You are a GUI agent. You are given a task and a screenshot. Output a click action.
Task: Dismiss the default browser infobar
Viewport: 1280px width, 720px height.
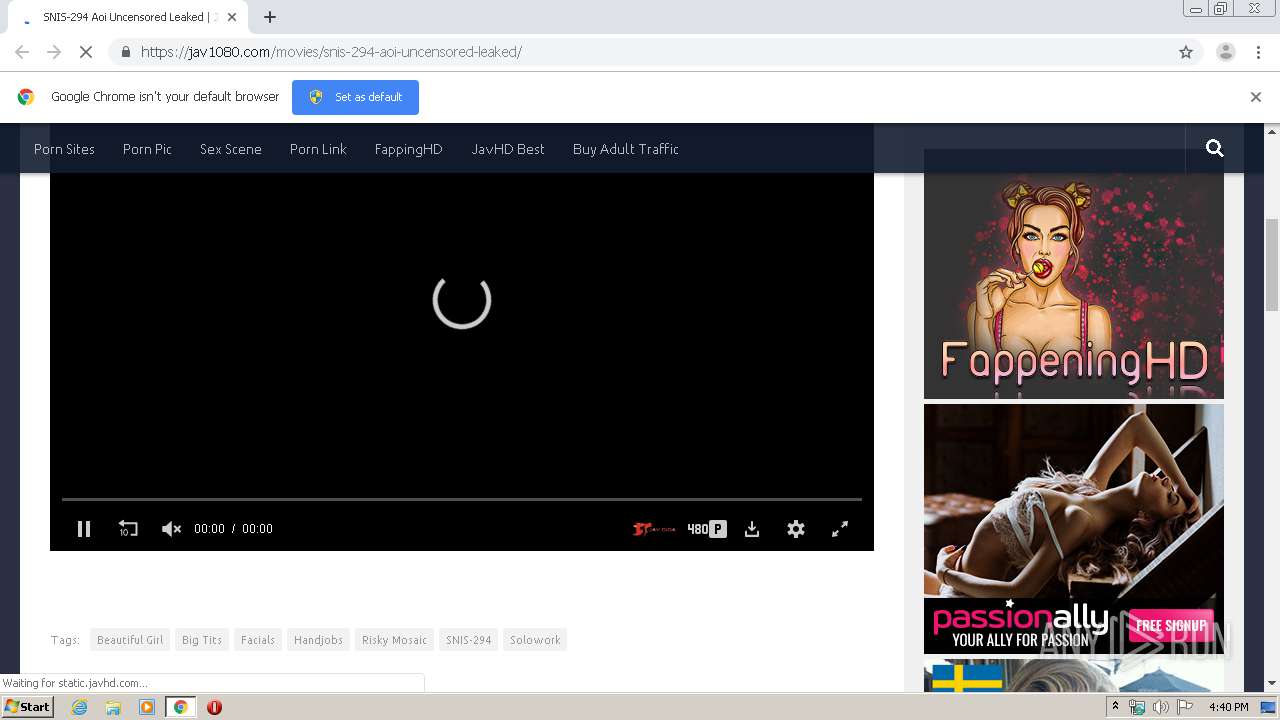(x=1255, y=97)
